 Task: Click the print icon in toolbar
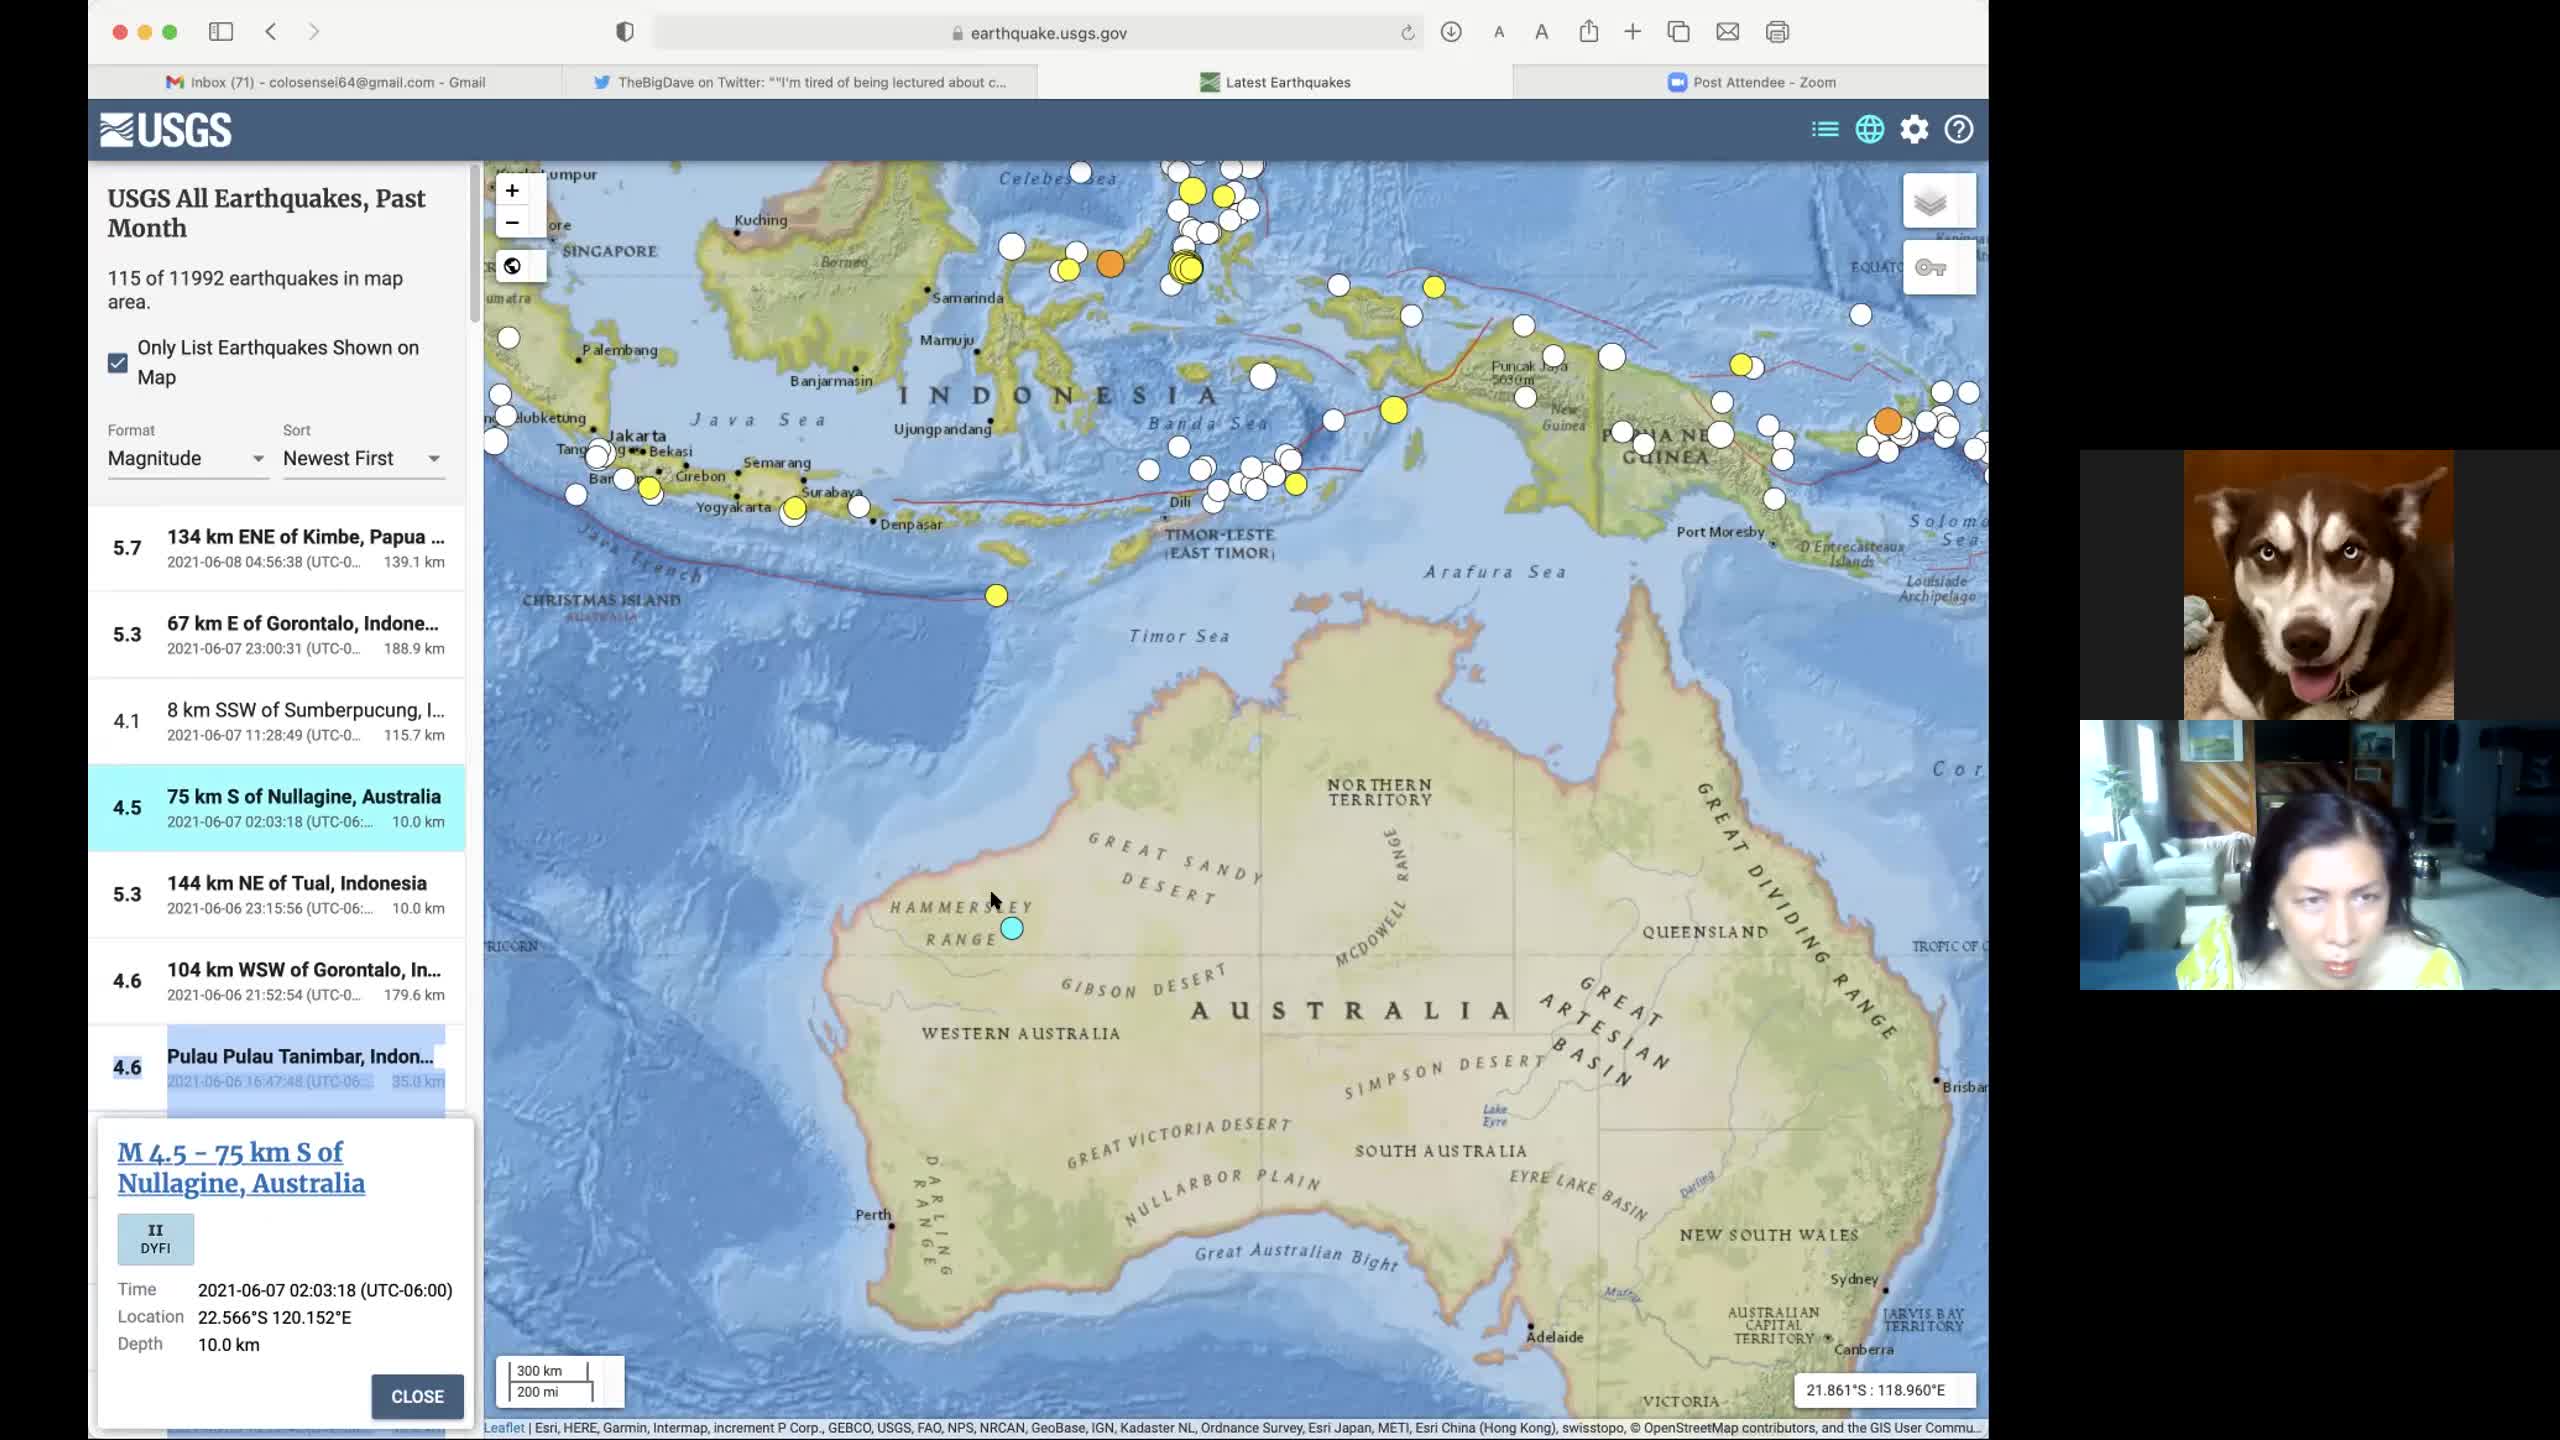point(1777,32)
